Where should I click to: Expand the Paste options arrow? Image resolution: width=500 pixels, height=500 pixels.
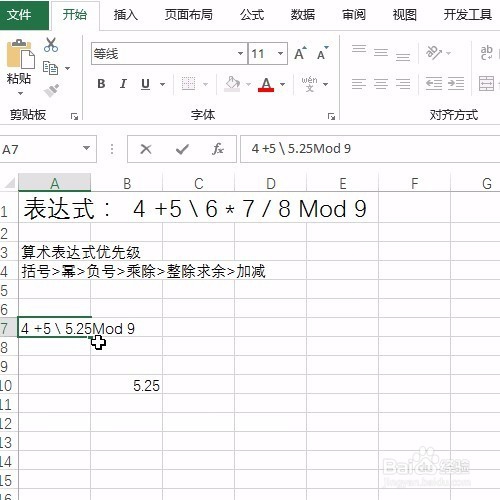[x=20, y=93]
